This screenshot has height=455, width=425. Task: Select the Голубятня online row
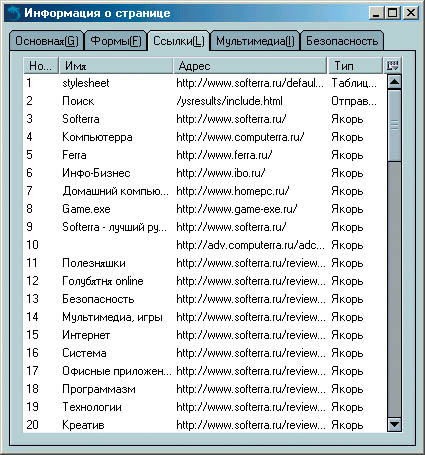click(205, 281)
